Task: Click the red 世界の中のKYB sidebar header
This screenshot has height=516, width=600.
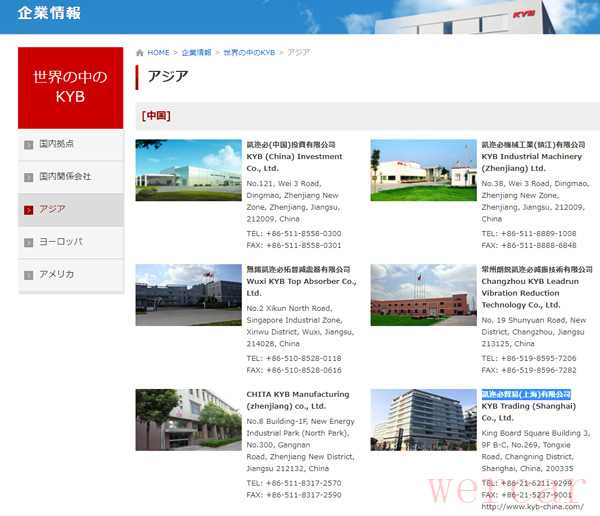Action: (x=70, y=88)
